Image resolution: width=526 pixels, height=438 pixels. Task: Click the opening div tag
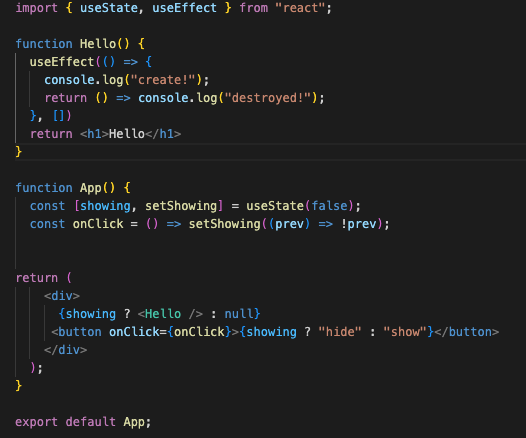[x=62, y=296]
